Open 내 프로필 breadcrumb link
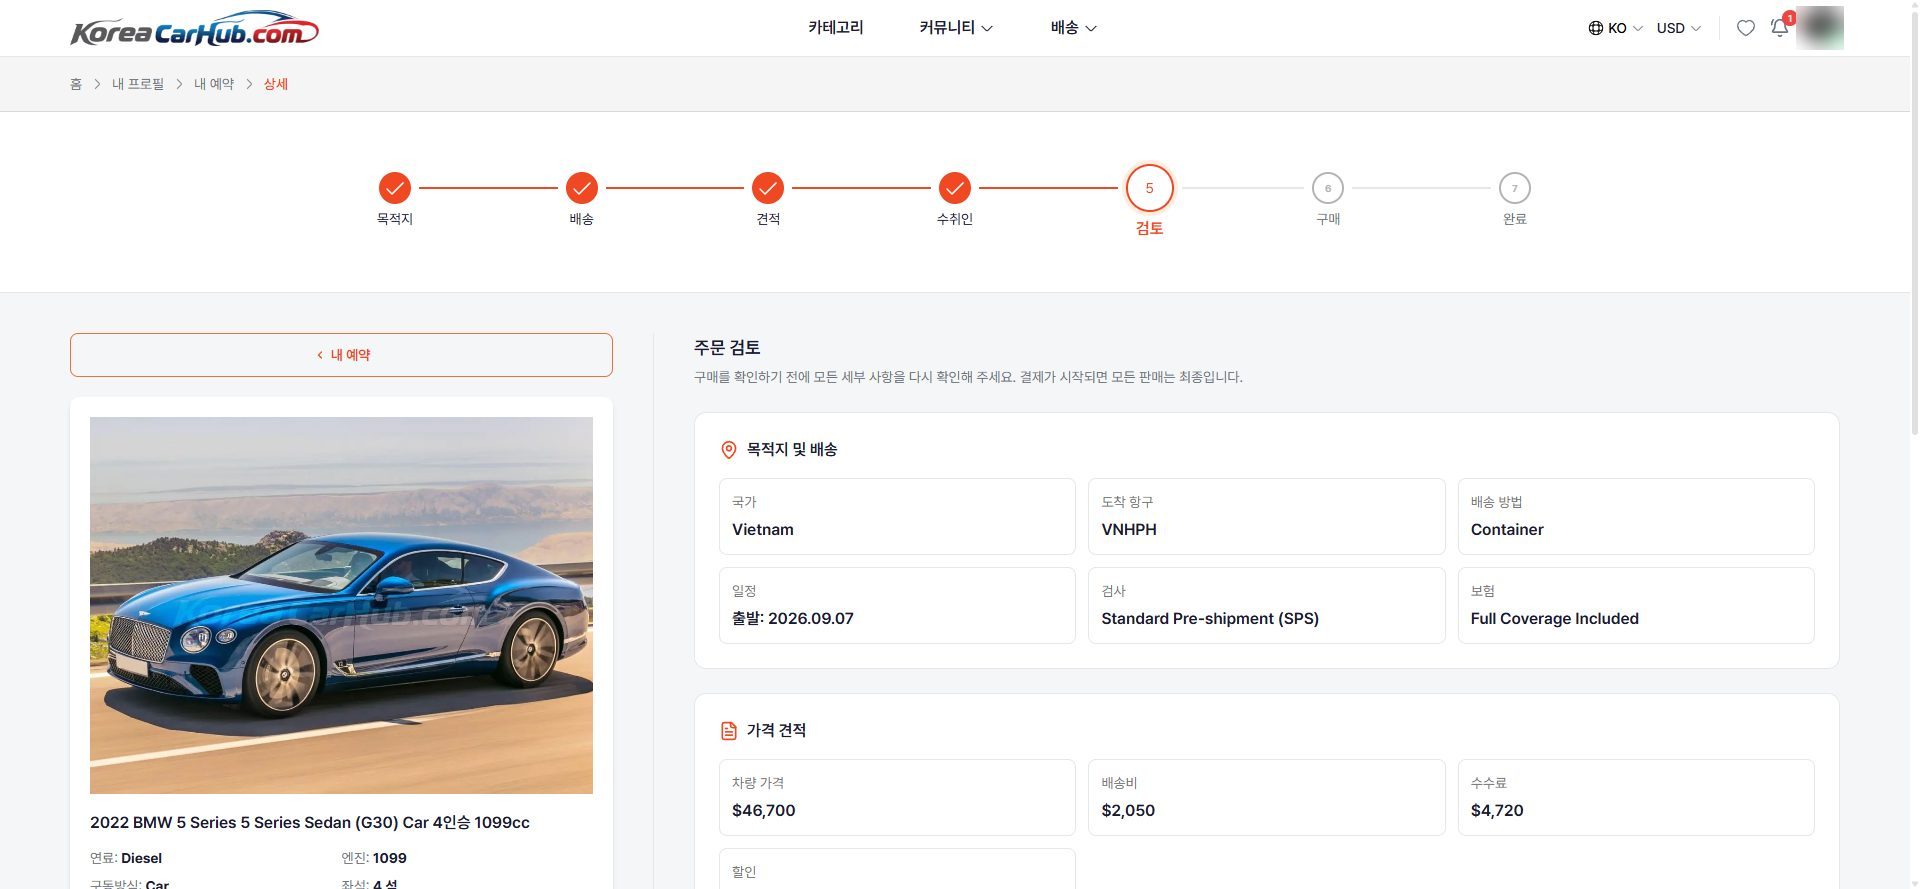Image resolution: width=1920 pixels, height=889 pixels. tap(138, 84)
